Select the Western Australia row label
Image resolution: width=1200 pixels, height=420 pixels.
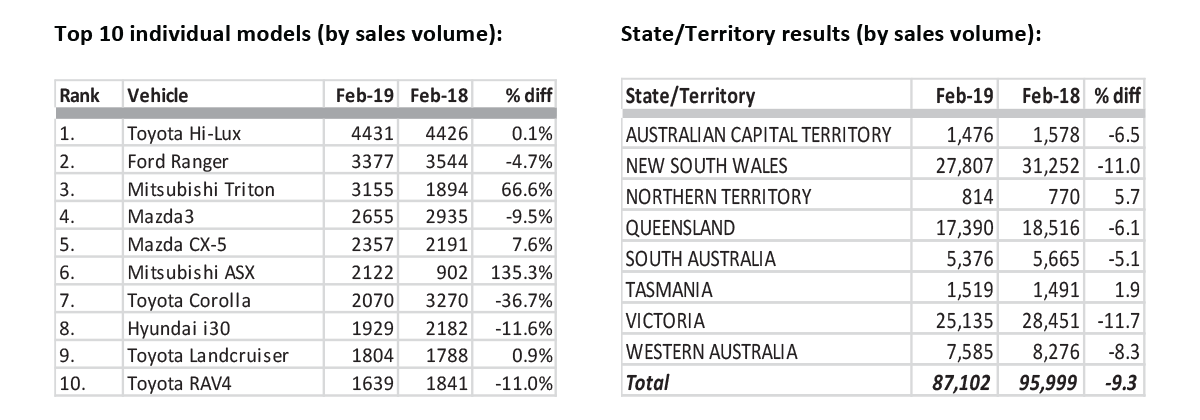pos(711,351)
